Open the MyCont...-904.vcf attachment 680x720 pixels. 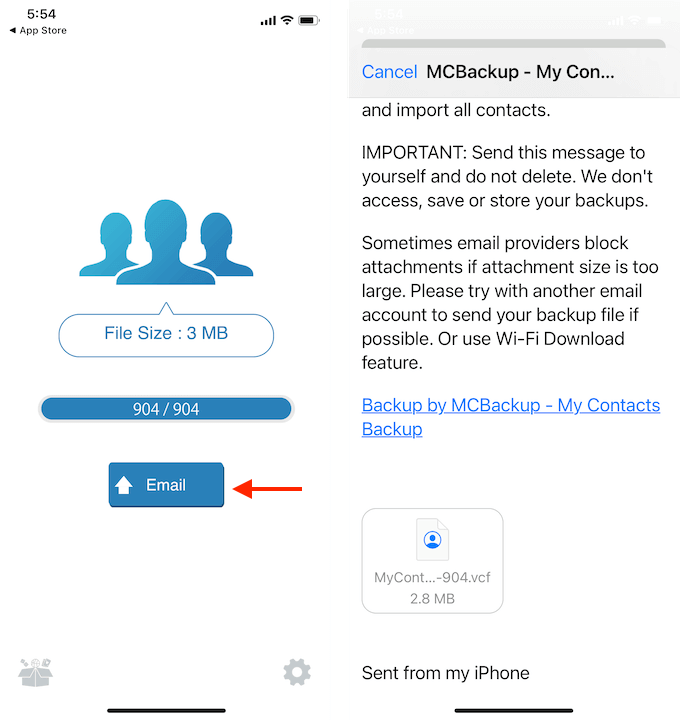432,561
